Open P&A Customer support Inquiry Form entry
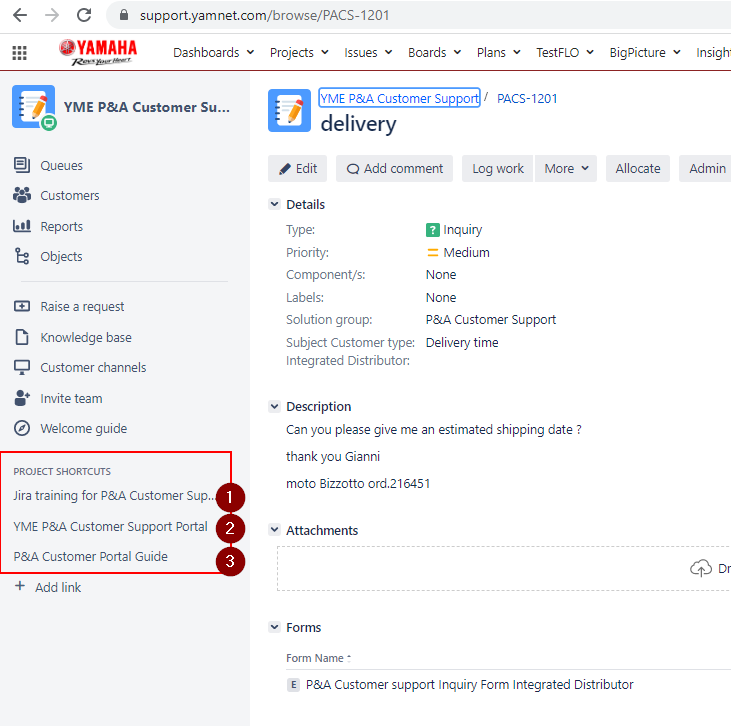731x726 pixels. [x=469, y=685]
